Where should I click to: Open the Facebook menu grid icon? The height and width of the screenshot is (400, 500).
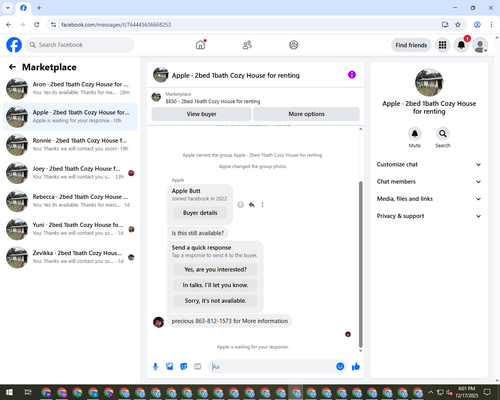coord(442,45)
